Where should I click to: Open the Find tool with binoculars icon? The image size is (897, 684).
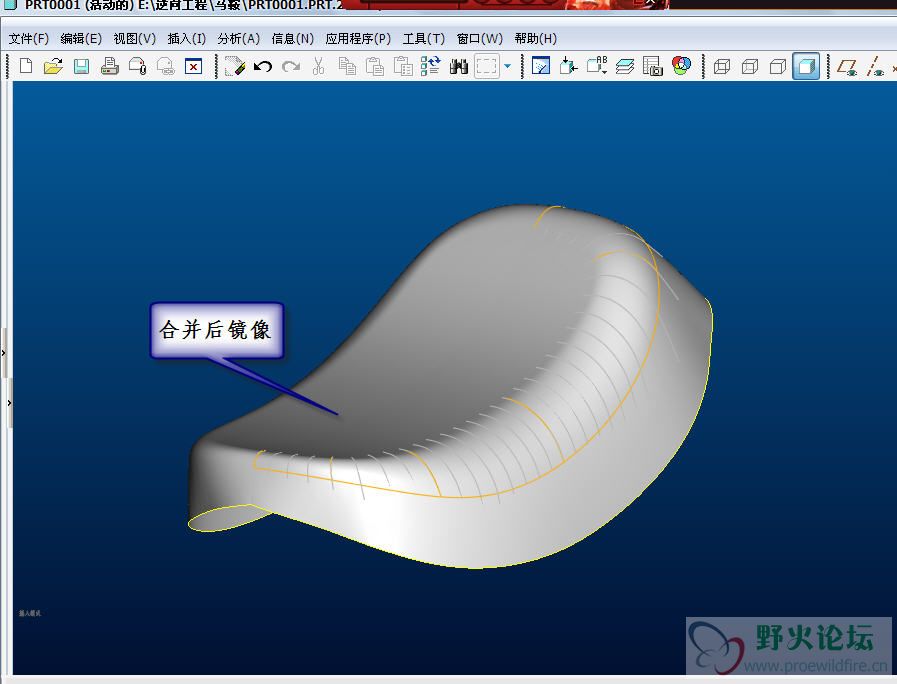[x=459, y=66]
